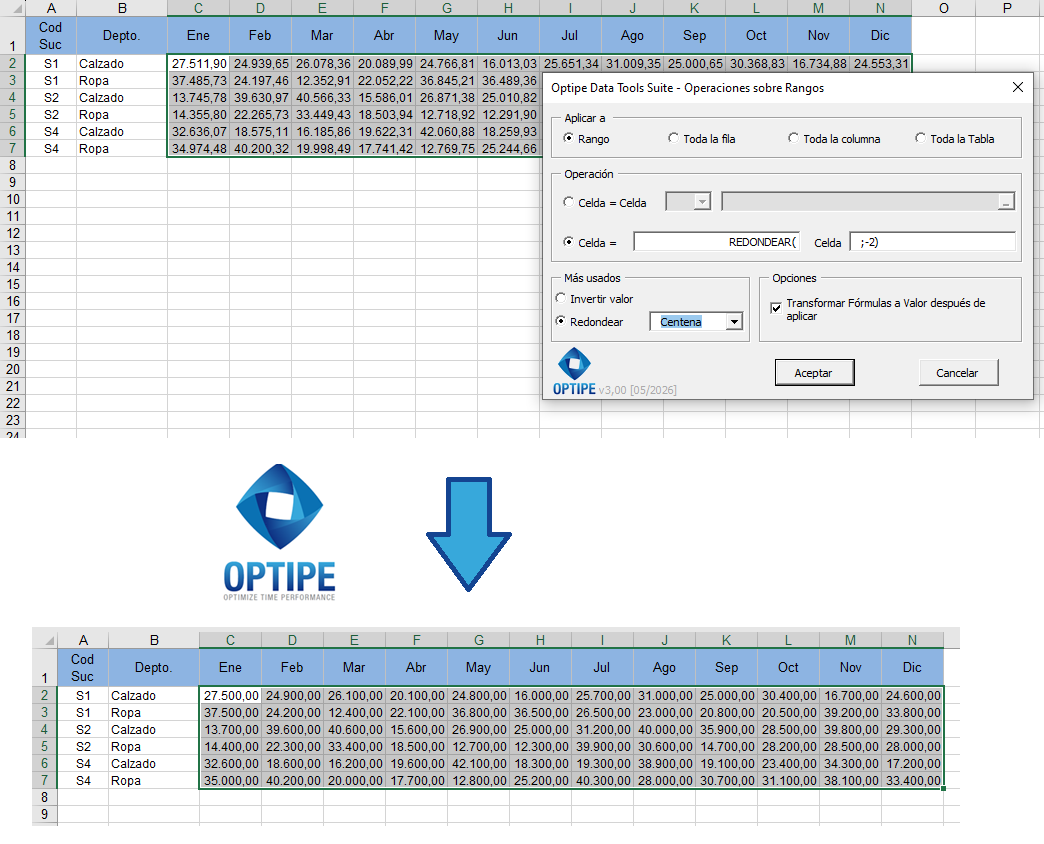
Task: Click the Aceptar button
Action: (814, 373)
